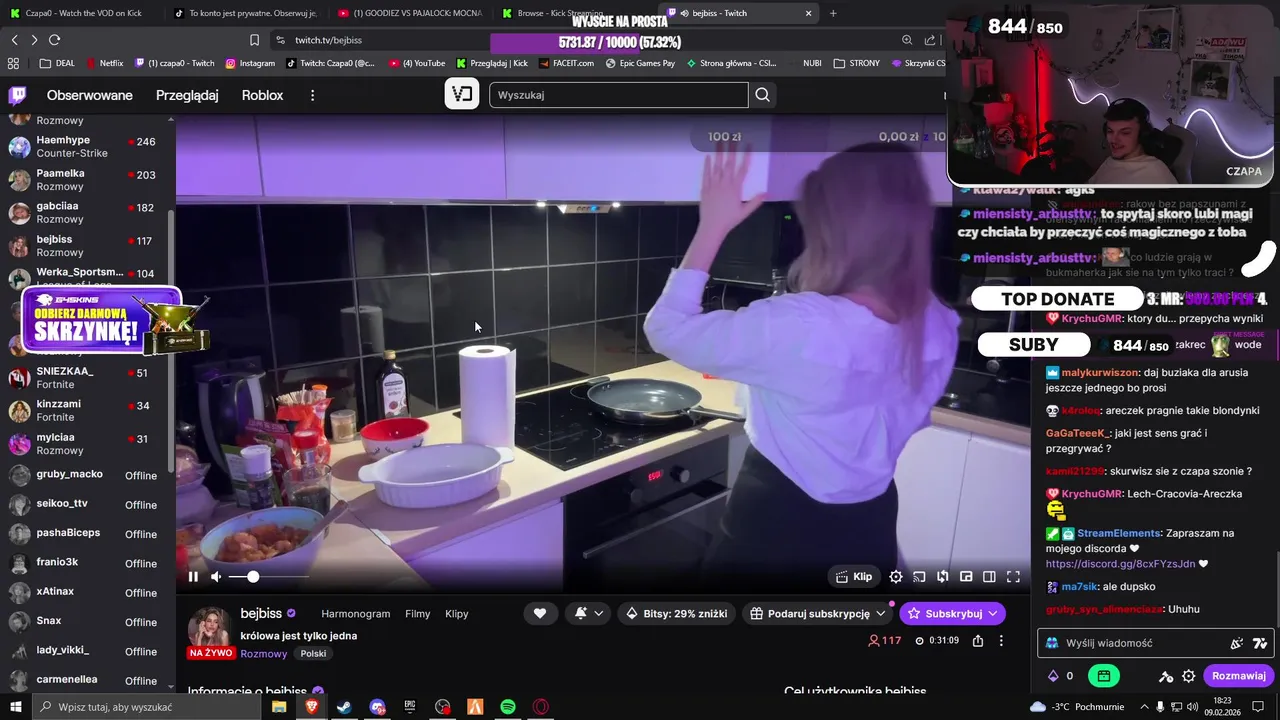Send message with Rozmawiaj button
The width and height of the screenshot is (1280, 720).
[1238, 676]
